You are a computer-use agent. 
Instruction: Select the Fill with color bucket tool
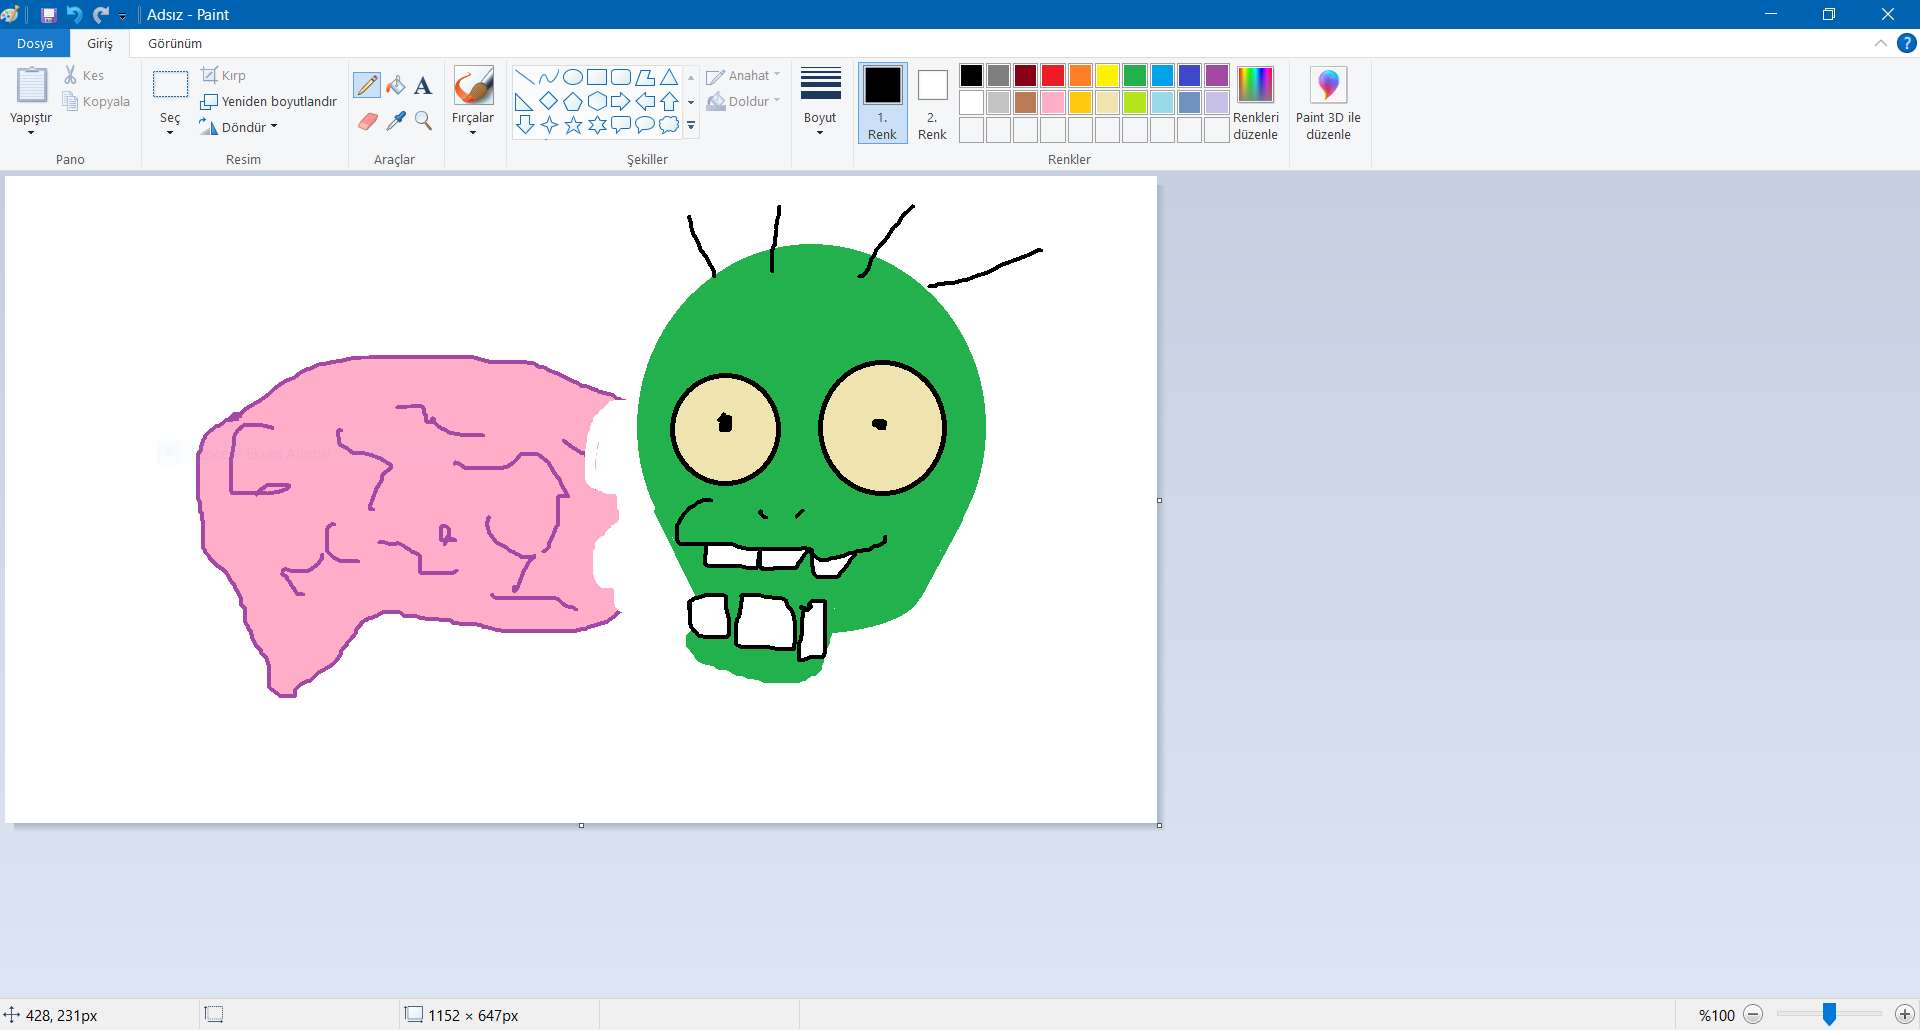[x=396, y=86]
